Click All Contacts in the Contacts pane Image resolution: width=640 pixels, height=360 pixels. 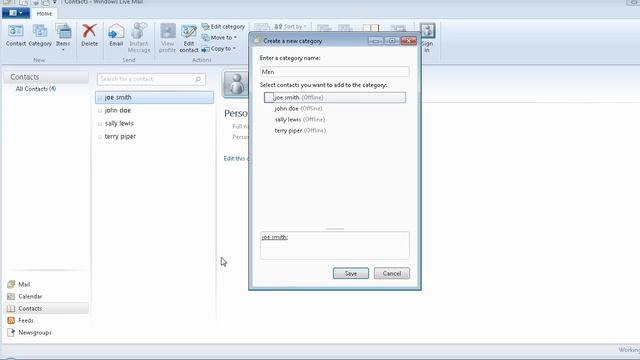(x=36, y=89)
